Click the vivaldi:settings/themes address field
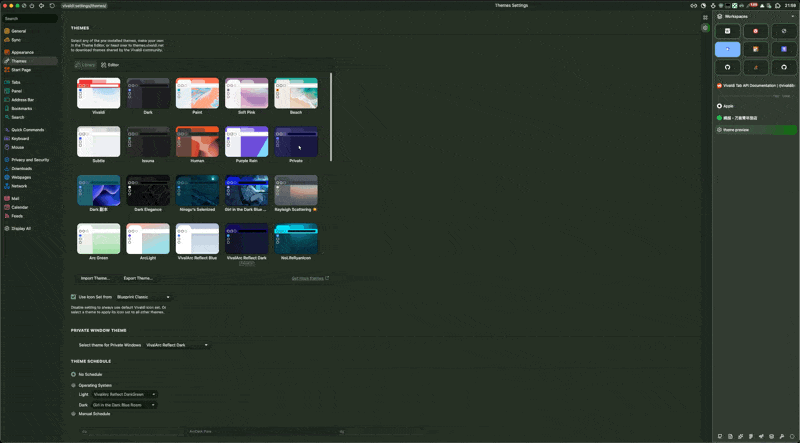 [x=84, y=6]
